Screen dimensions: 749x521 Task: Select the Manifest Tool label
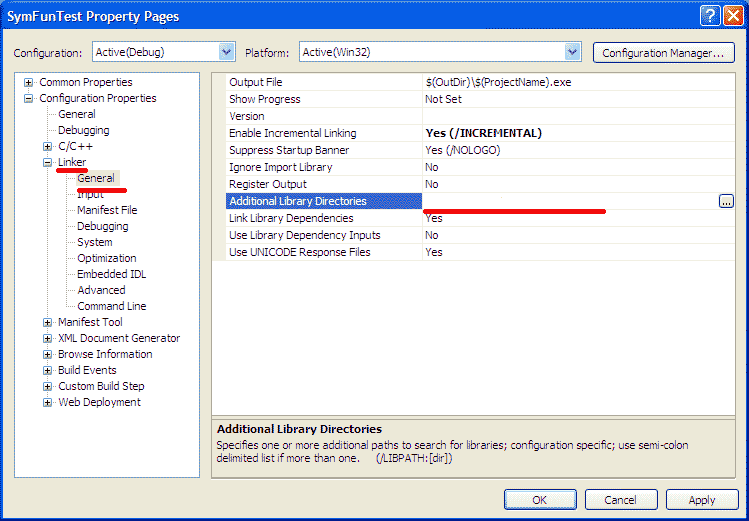click(90, 322)
